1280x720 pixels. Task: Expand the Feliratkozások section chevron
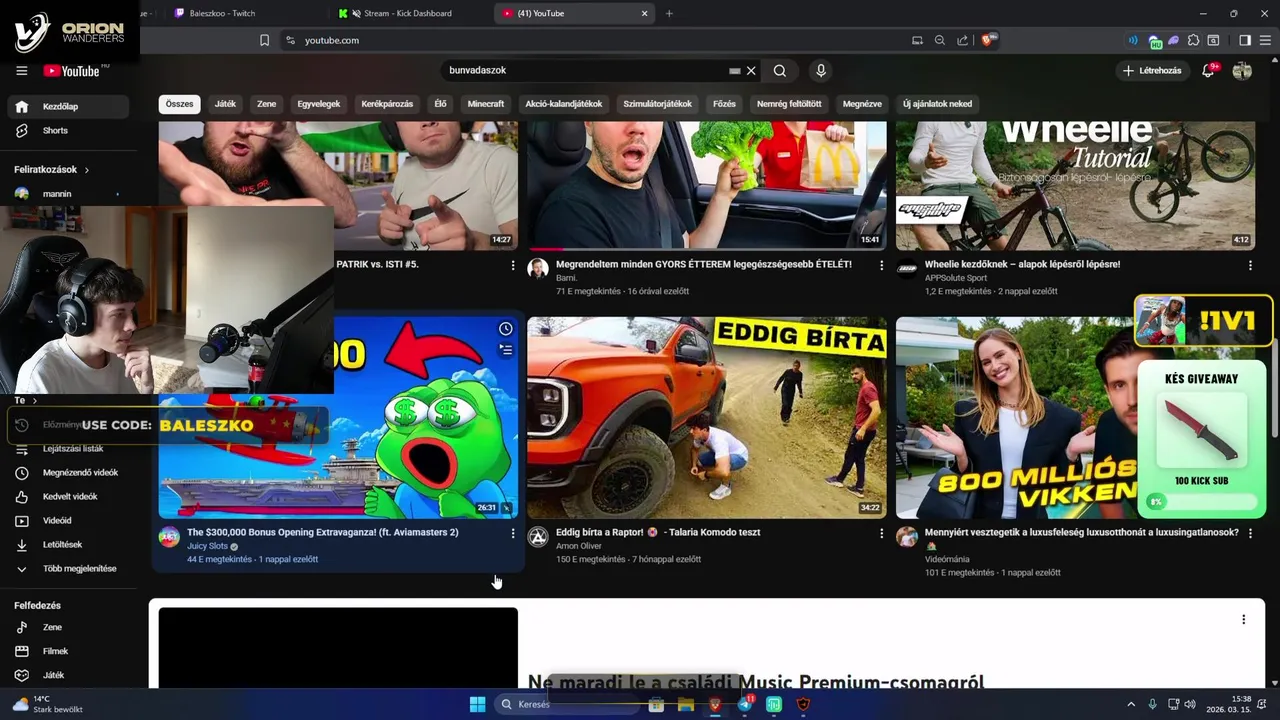86,170
